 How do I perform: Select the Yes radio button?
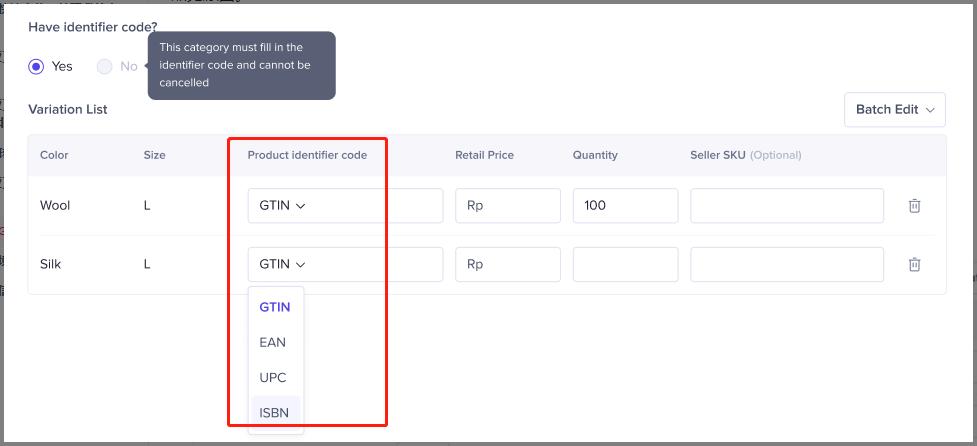(x=37, y=66)
